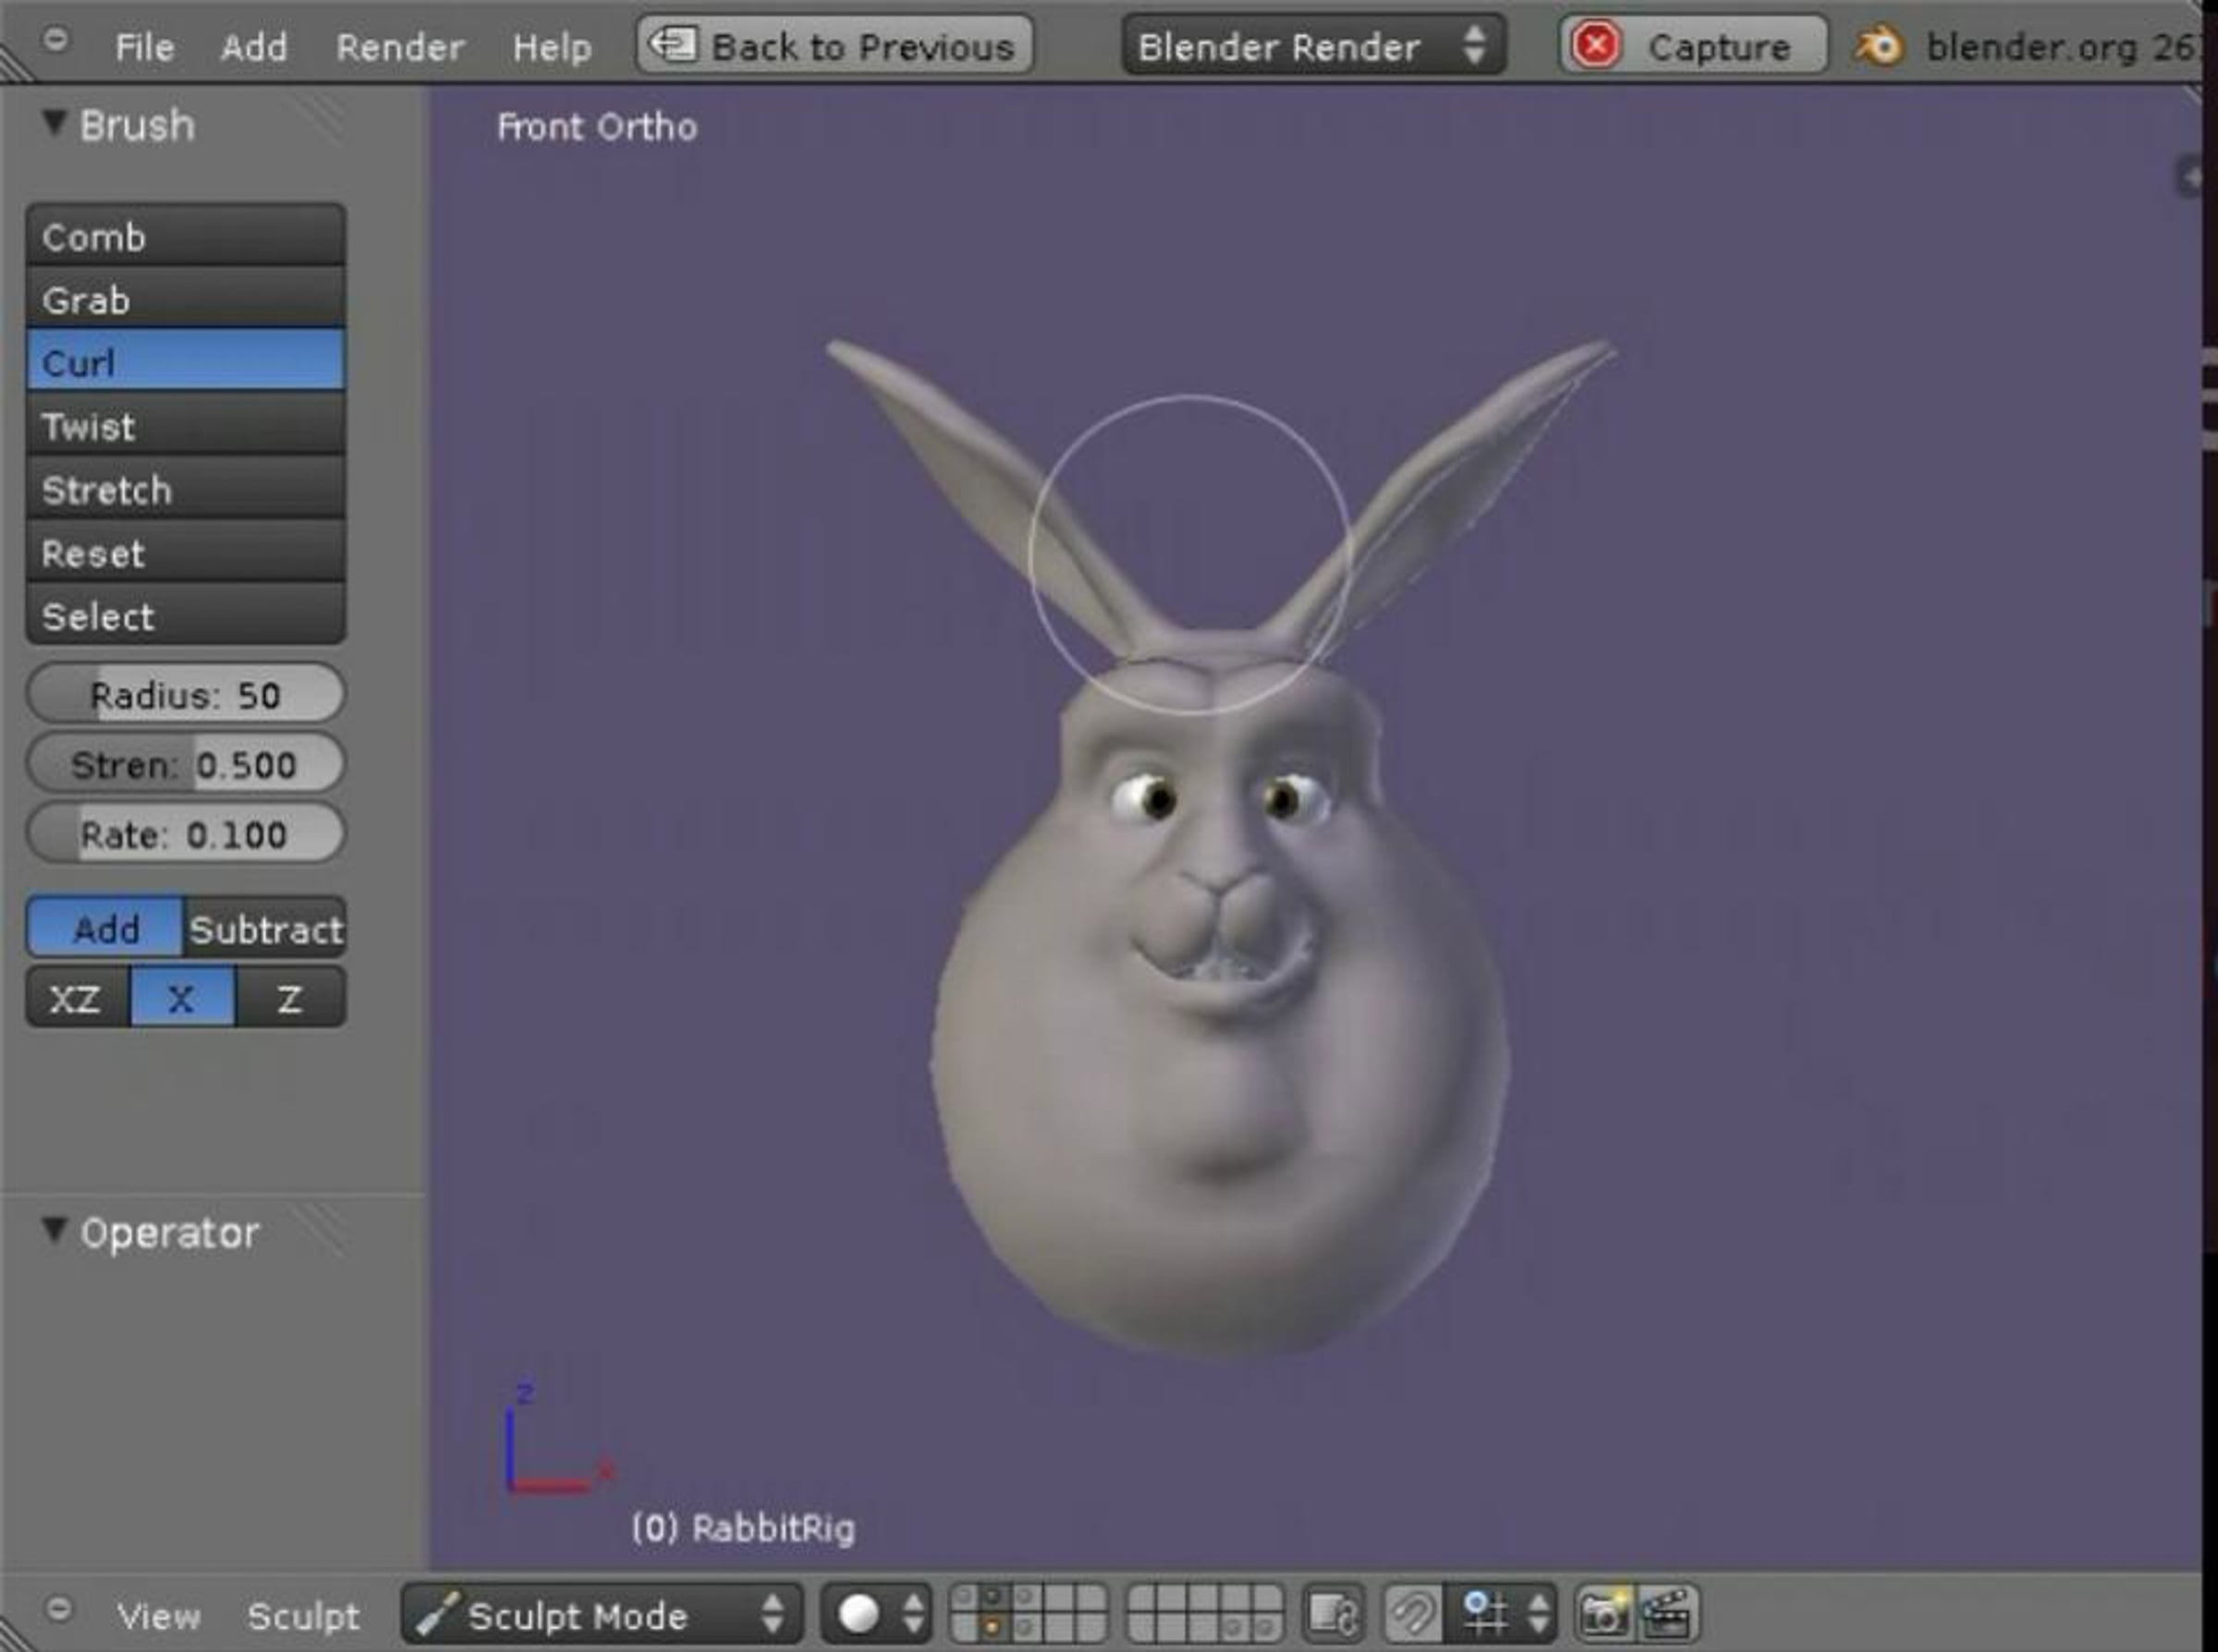Adjust the Rate slider
2218x1652 pixels.
pos(186,833)
